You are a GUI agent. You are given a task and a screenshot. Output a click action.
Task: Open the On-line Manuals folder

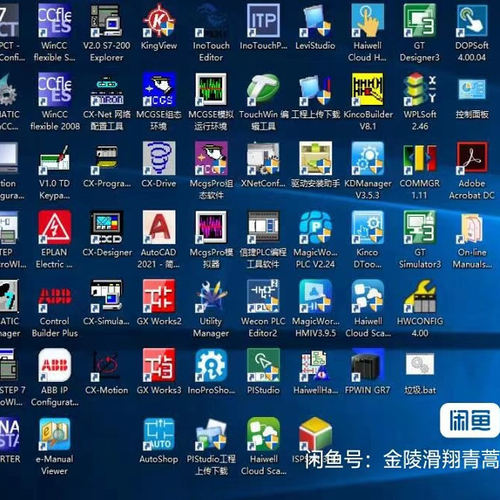coord(472,227)
